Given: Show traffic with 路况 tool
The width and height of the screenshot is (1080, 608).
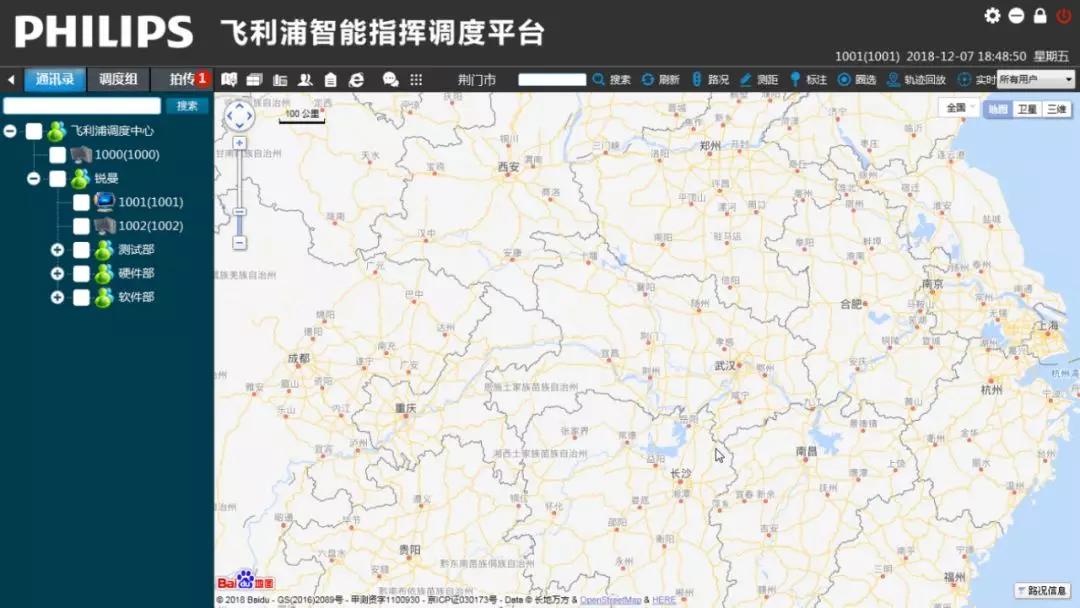Looking at the screenshot, I should 710,80.
